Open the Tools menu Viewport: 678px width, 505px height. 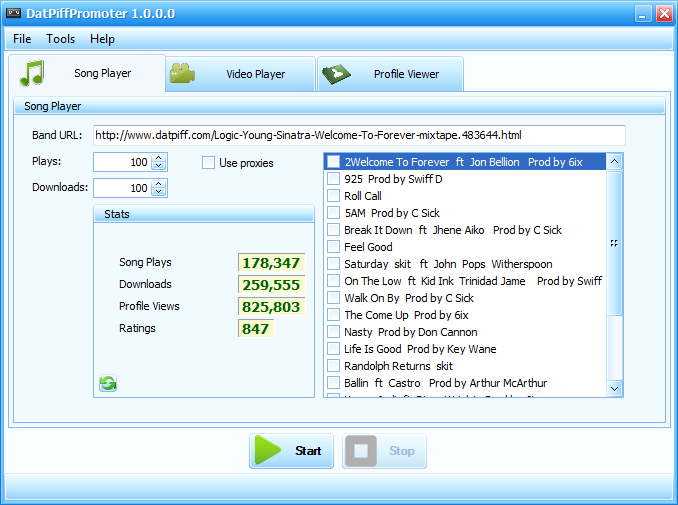(61, 39)
